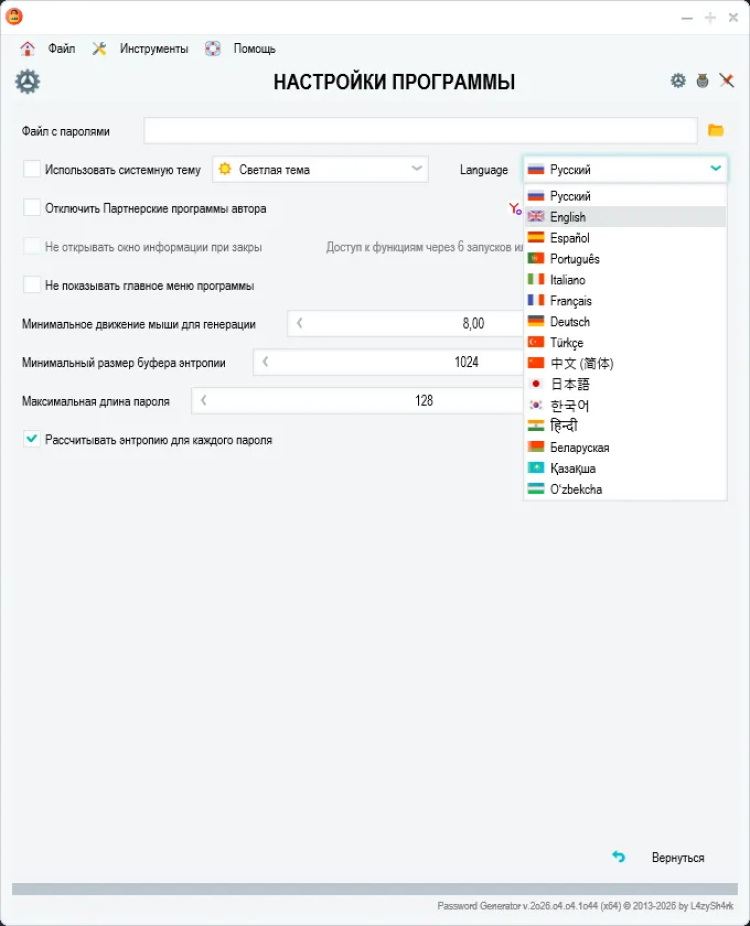This screenshot has height=926, width=750.
Task: Uncheck "Рассчитывать энтропию для каждого пароля"
Action: point(32,439)
